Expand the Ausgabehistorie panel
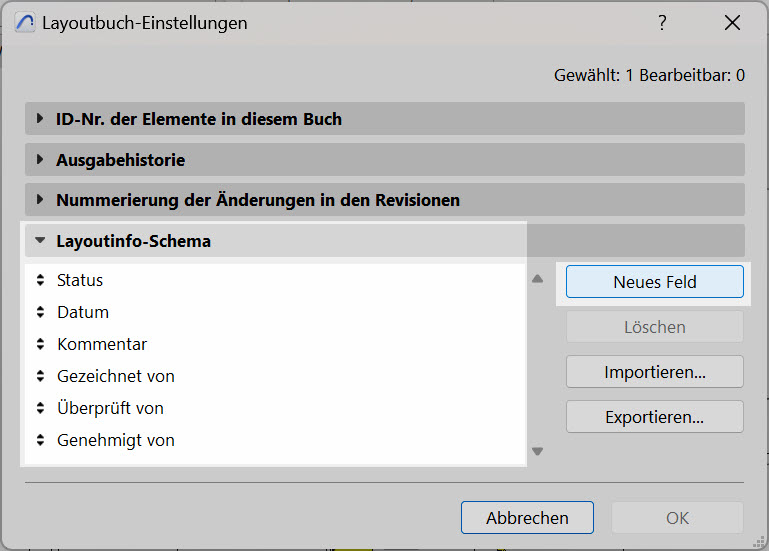This screenshot has width=769, height=551. (x=385, y=159)
